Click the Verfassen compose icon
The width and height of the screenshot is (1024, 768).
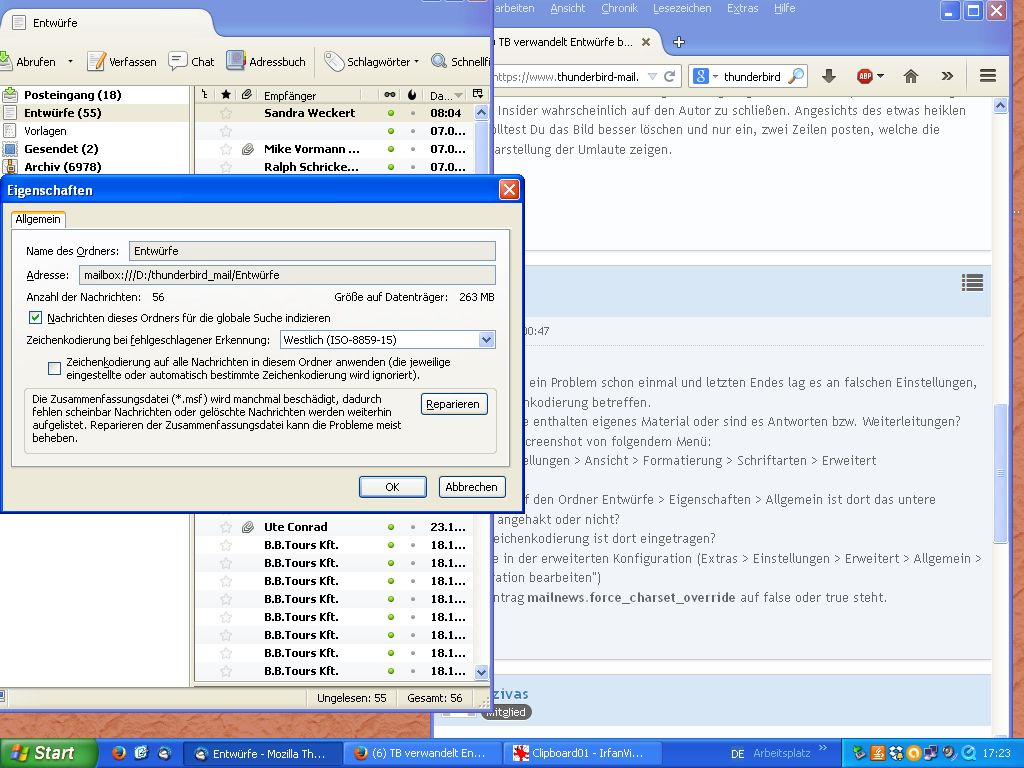point(96,61)
